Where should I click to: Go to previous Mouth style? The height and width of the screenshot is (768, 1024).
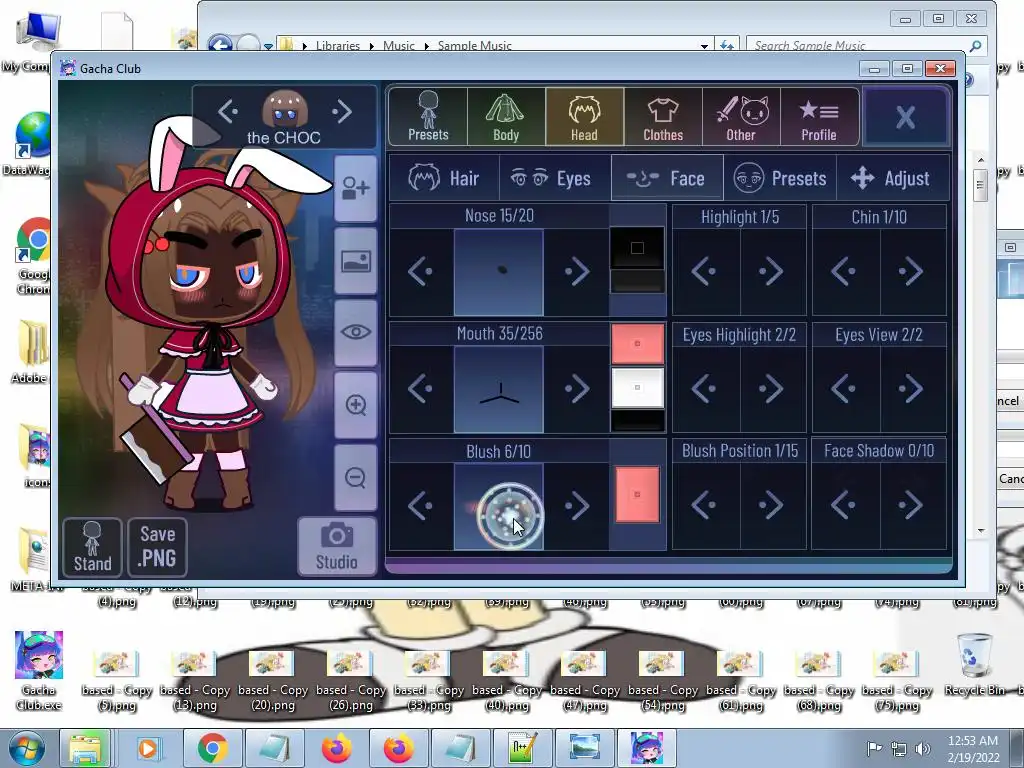pos(421,389)
